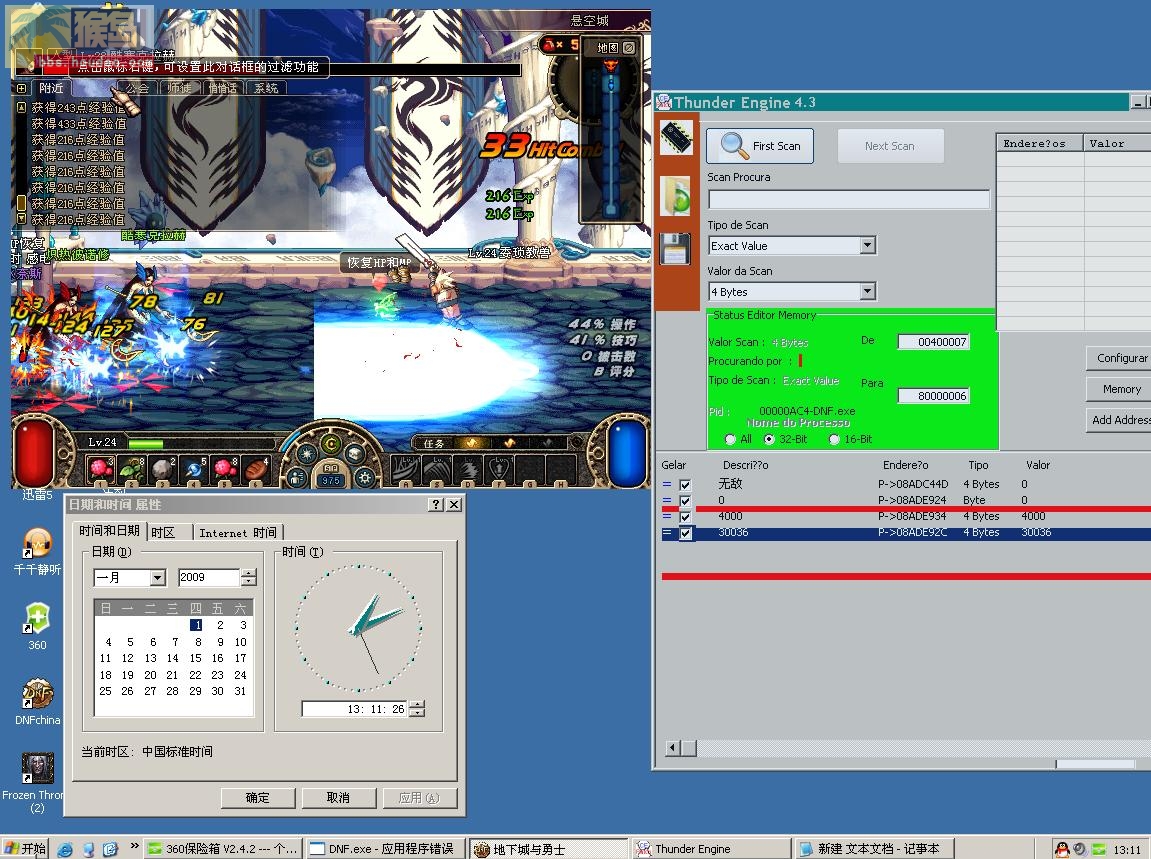1151x859 pixels.
Task: Open the chest inventory icon in game hub
Action: tap(355, 454)
